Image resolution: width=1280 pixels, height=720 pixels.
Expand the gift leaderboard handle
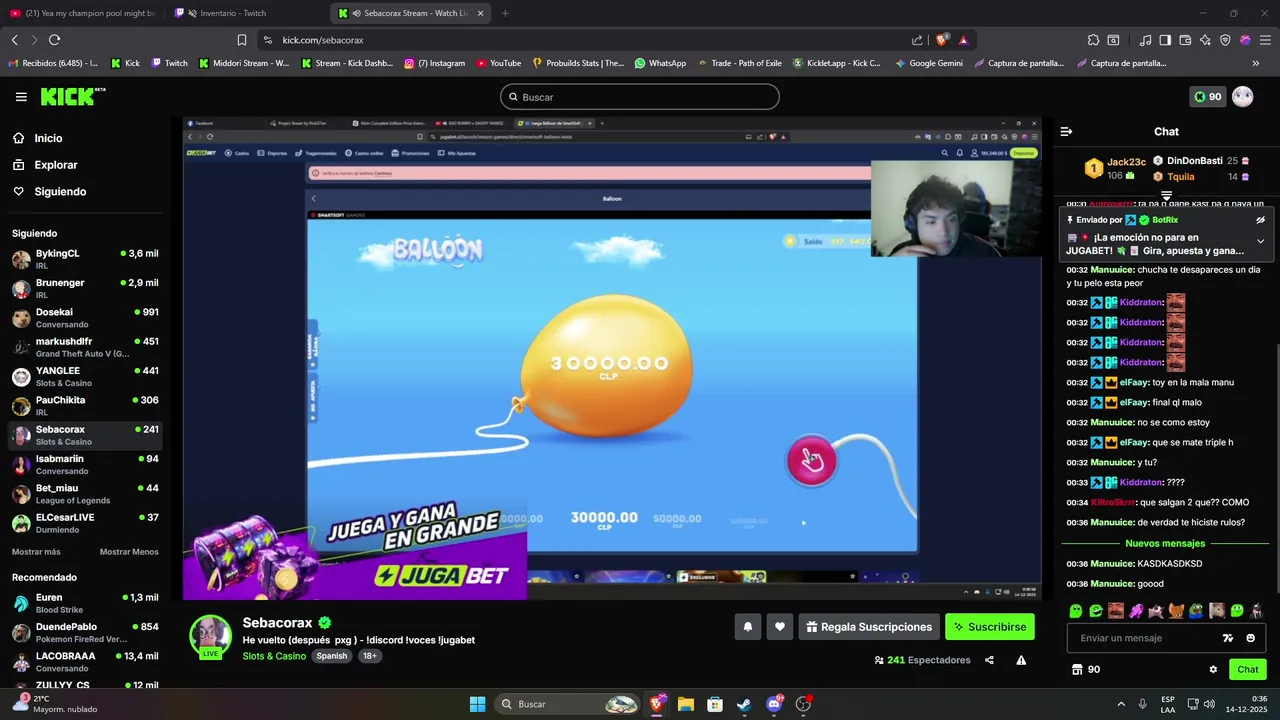point(1166,196)
